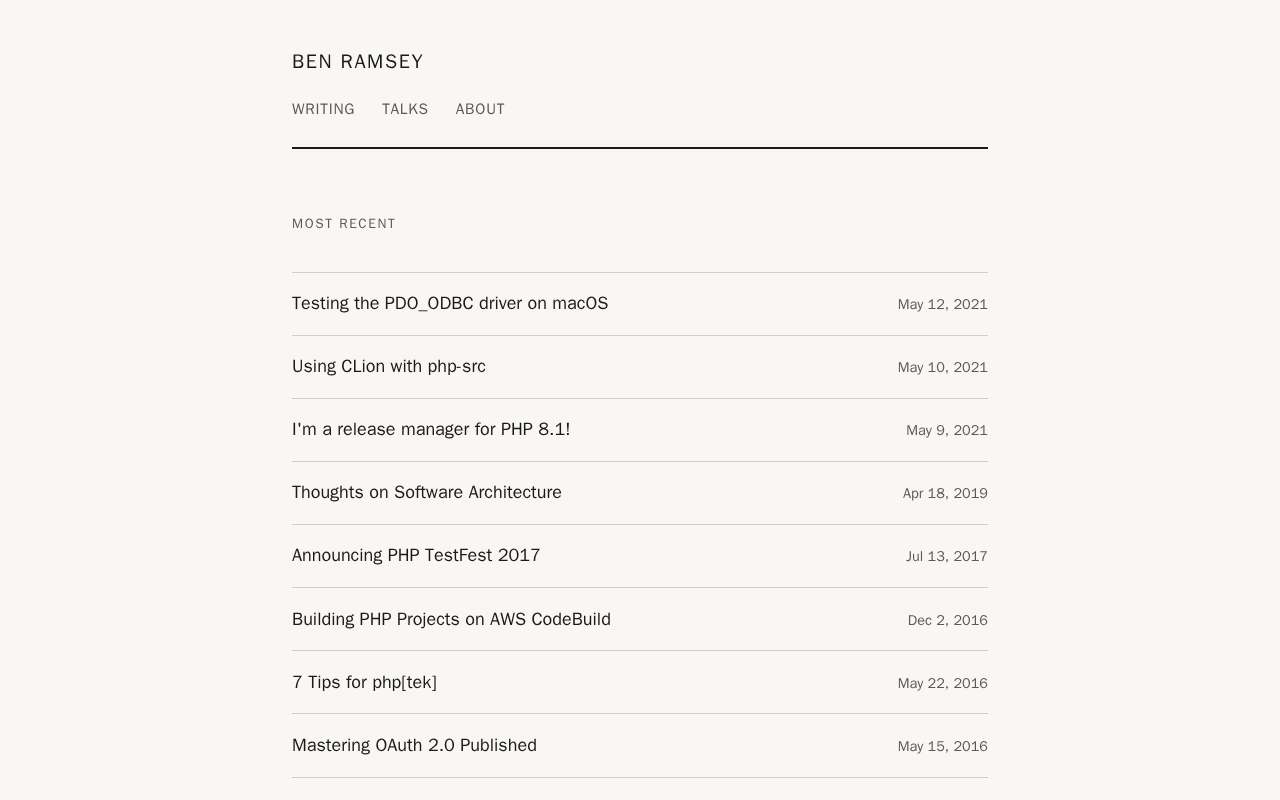
Task: Open Mastering OAuth 2.0 Published post
Action: tap(414, 745)
